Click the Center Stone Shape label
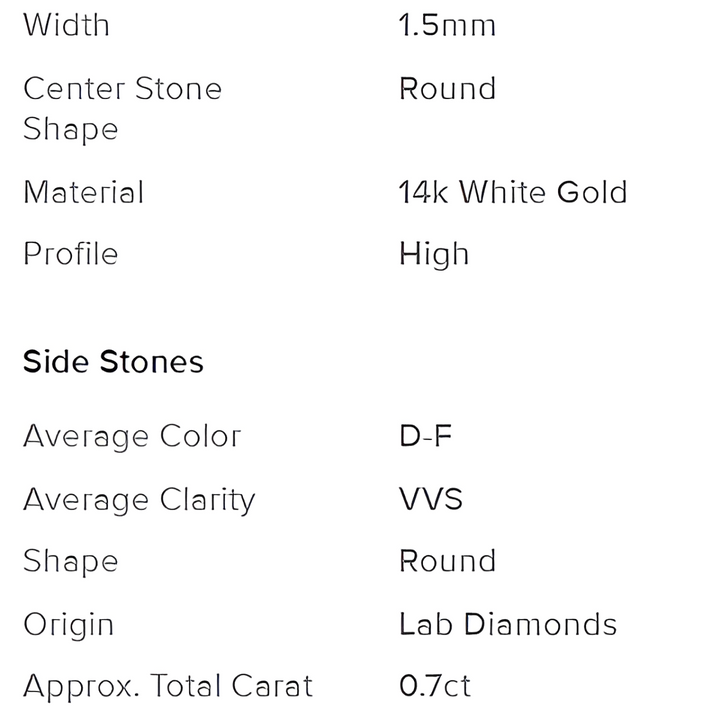This screenshot has height=718, width=720. (122, 108)
